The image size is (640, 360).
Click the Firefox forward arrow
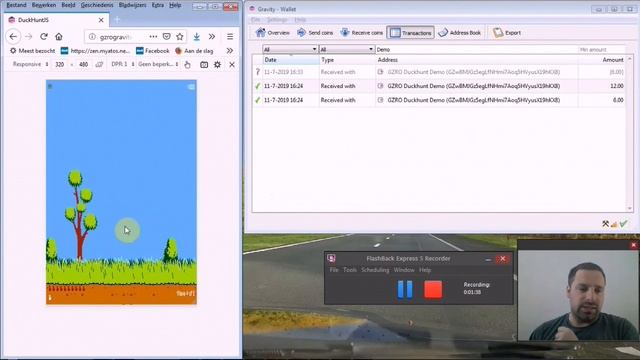coord(28,37)
